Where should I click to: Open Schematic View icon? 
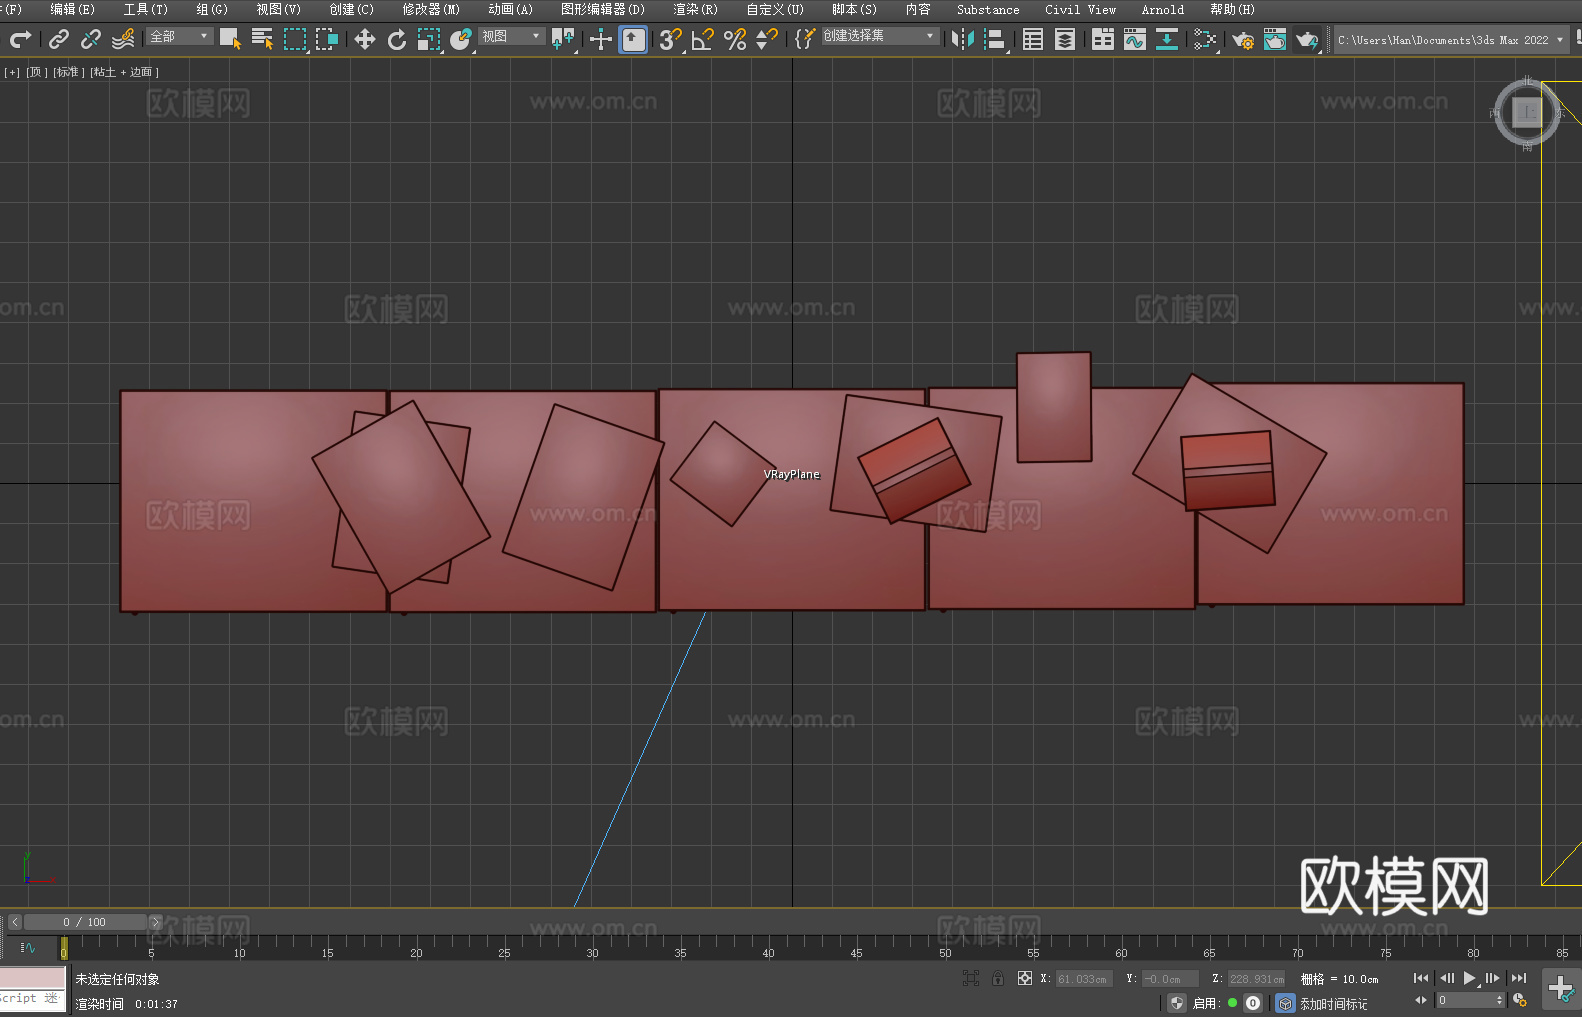(1166, 39)
